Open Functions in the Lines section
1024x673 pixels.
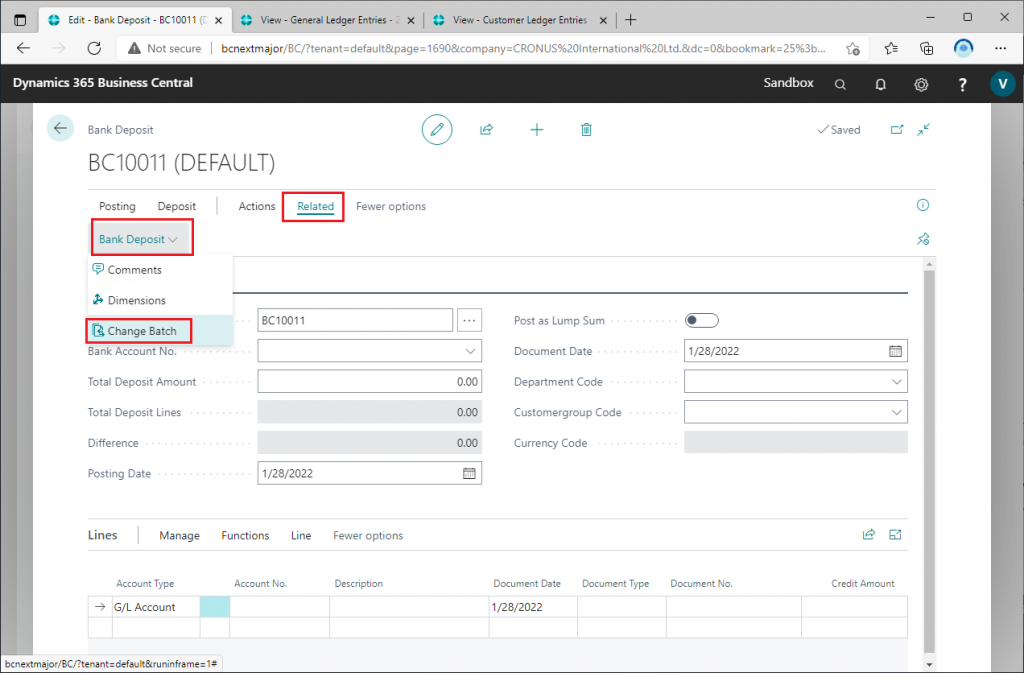245,535
